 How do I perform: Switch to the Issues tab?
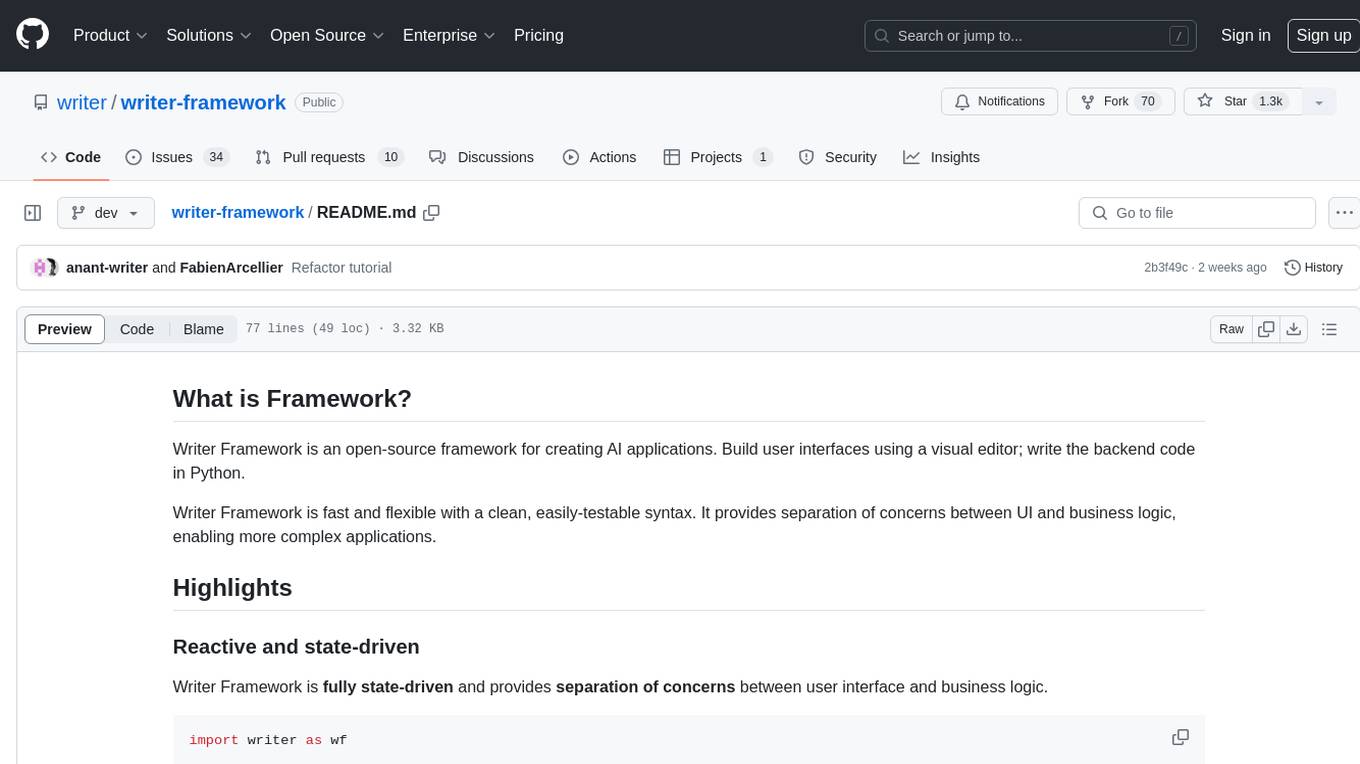177,157
